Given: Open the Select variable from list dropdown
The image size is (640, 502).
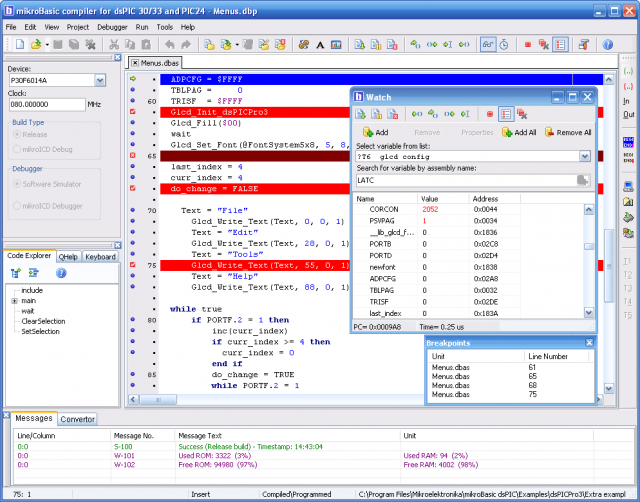Looking at the screenshot, I should tap(584, 156).
